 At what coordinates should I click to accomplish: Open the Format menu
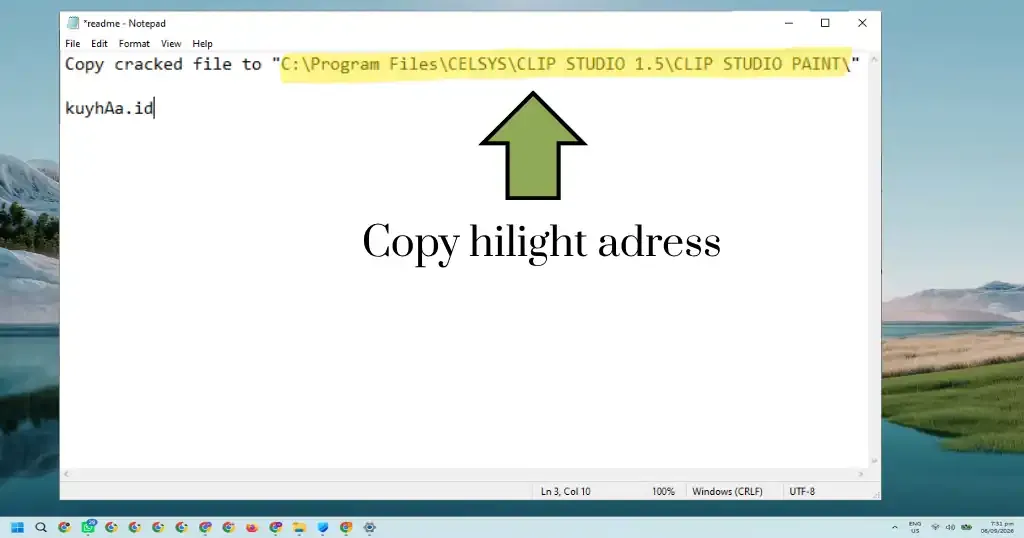(x=134, y=44)
